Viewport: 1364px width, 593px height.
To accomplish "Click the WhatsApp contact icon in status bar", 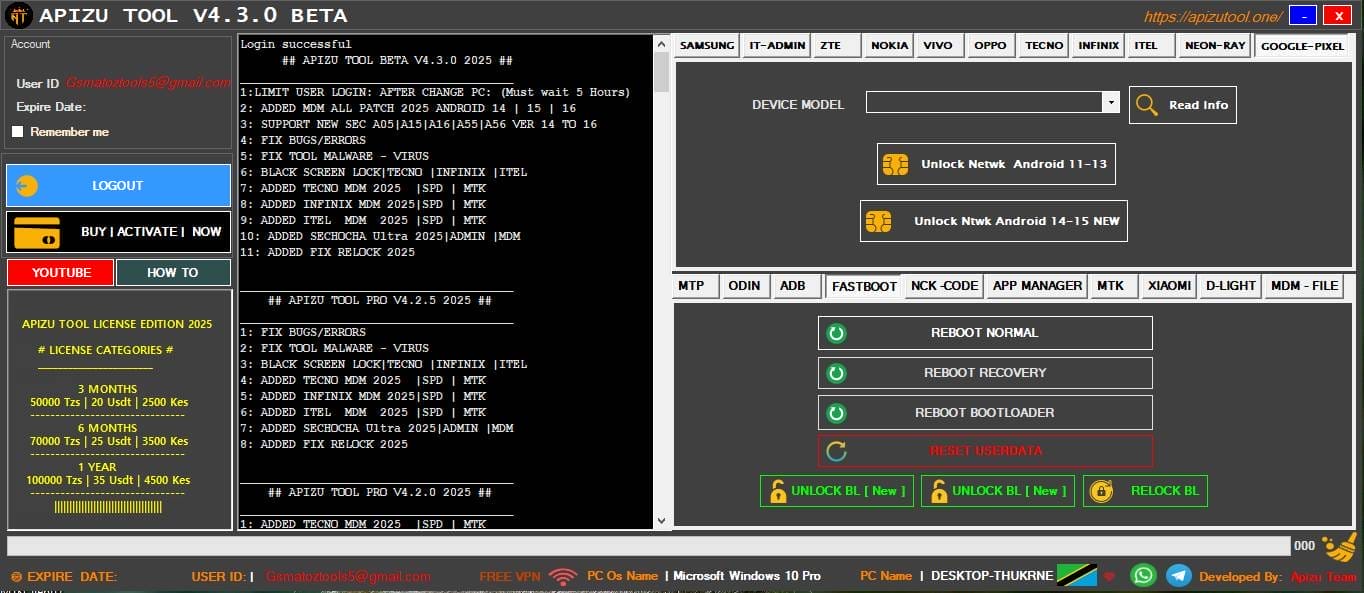I will (x=1143, y=575).
